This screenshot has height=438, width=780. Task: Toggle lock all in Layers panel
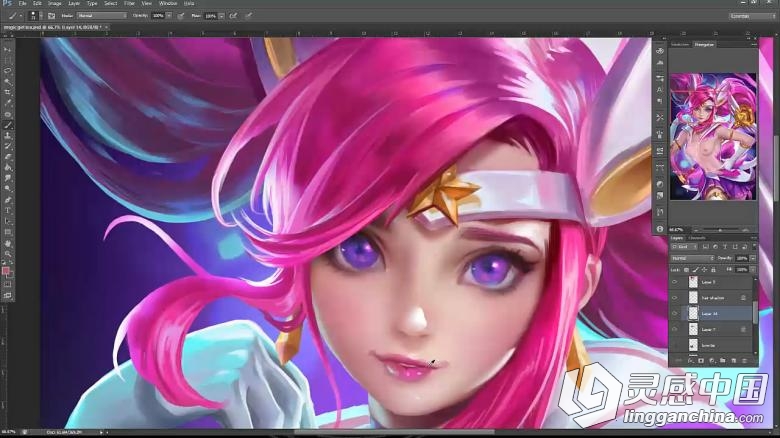[x=713, y=270]
